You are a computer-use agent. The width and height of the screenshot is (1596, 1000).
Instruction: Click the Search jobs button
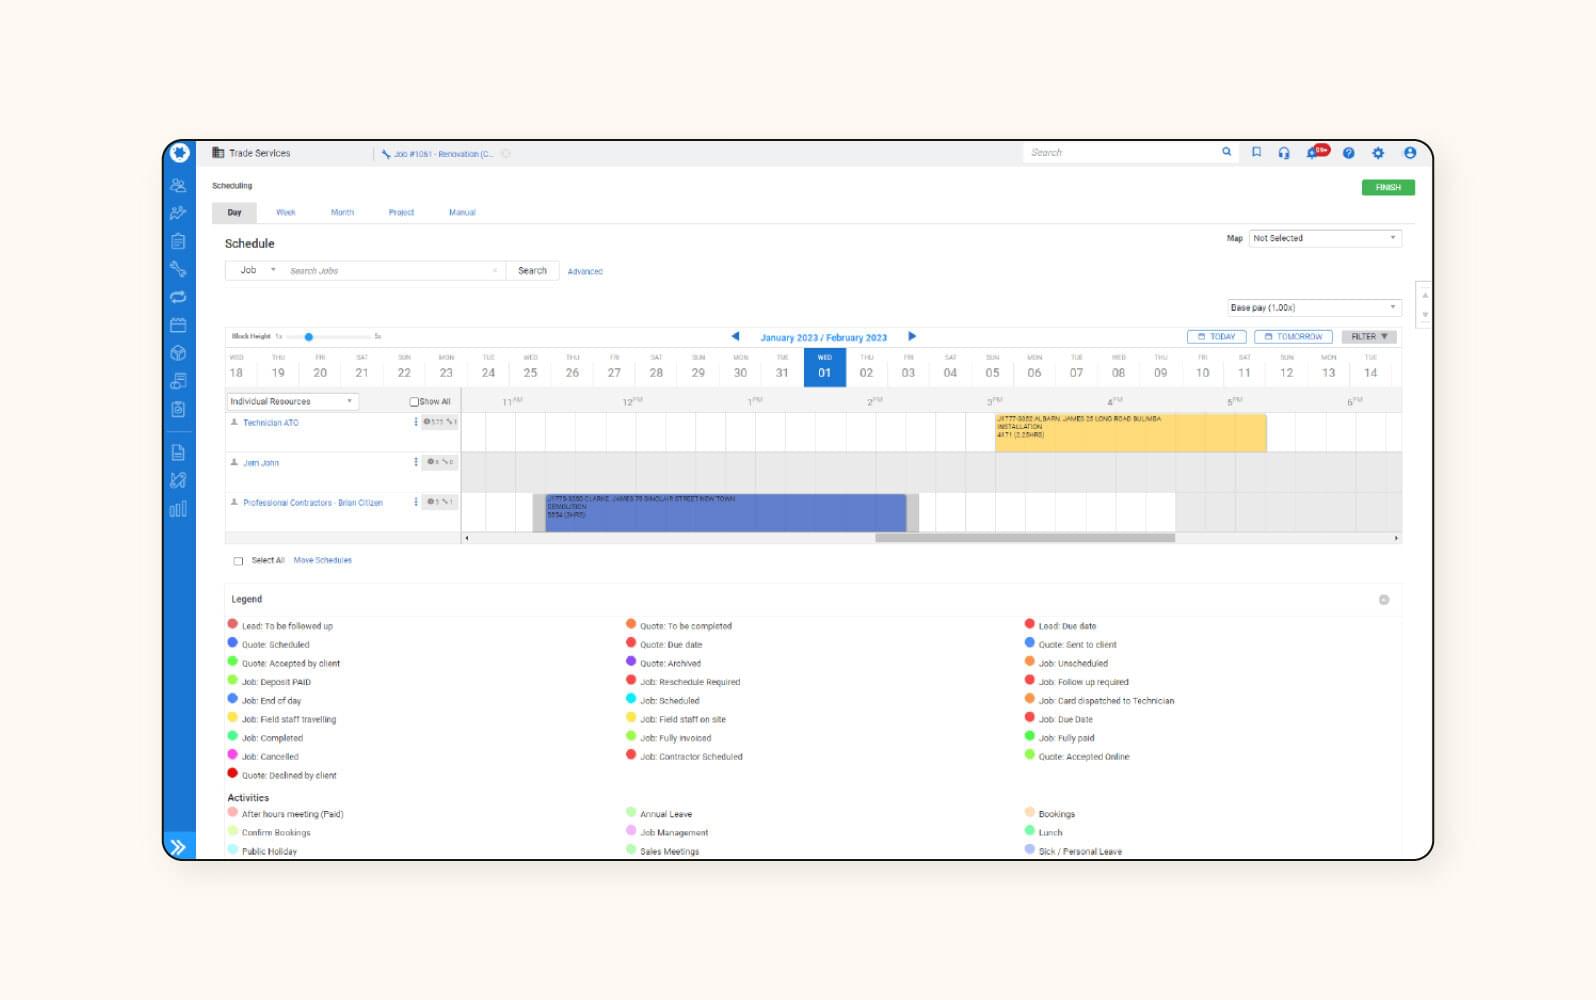tap(532, 270)
